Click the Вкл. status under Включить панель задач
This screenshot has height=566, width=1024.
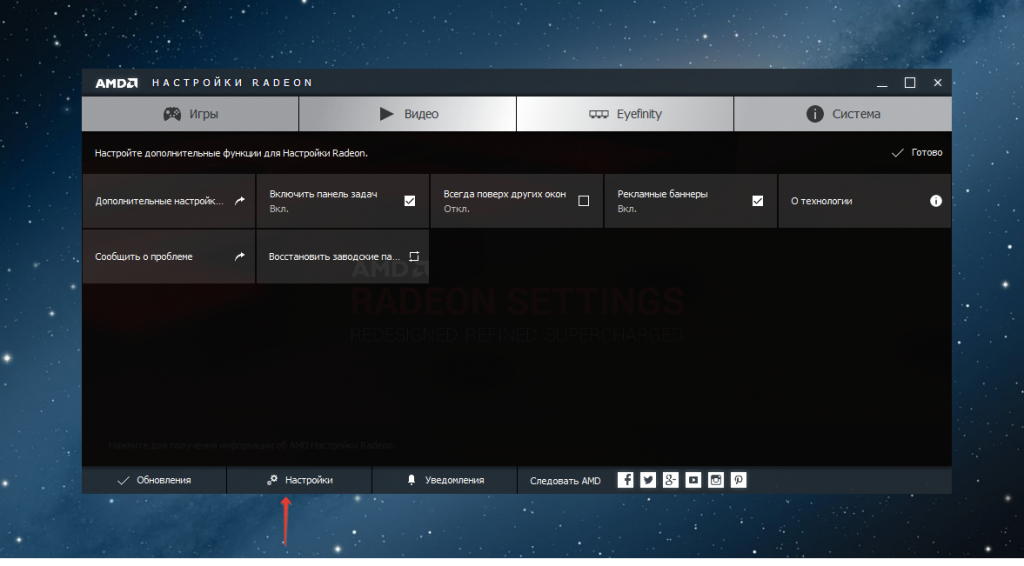pos(279,209)
